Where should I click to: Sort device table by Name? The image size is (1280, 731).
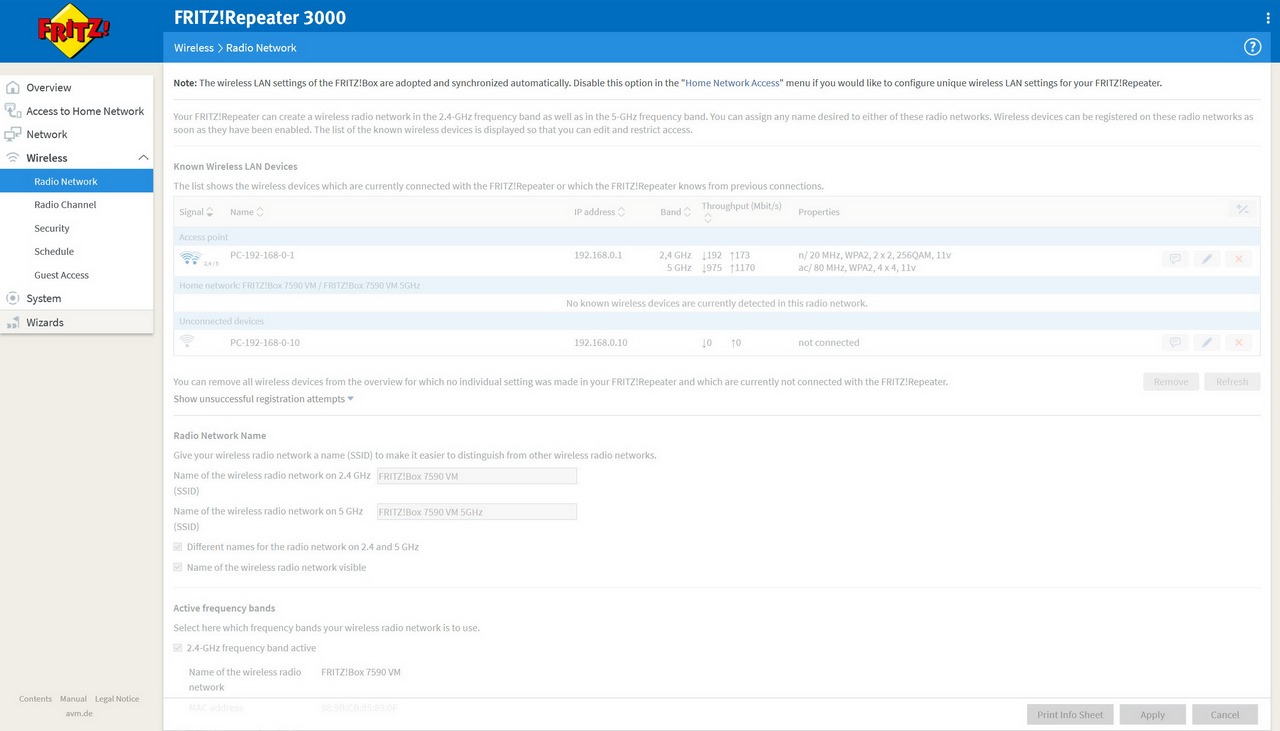(x=247, y=212)
